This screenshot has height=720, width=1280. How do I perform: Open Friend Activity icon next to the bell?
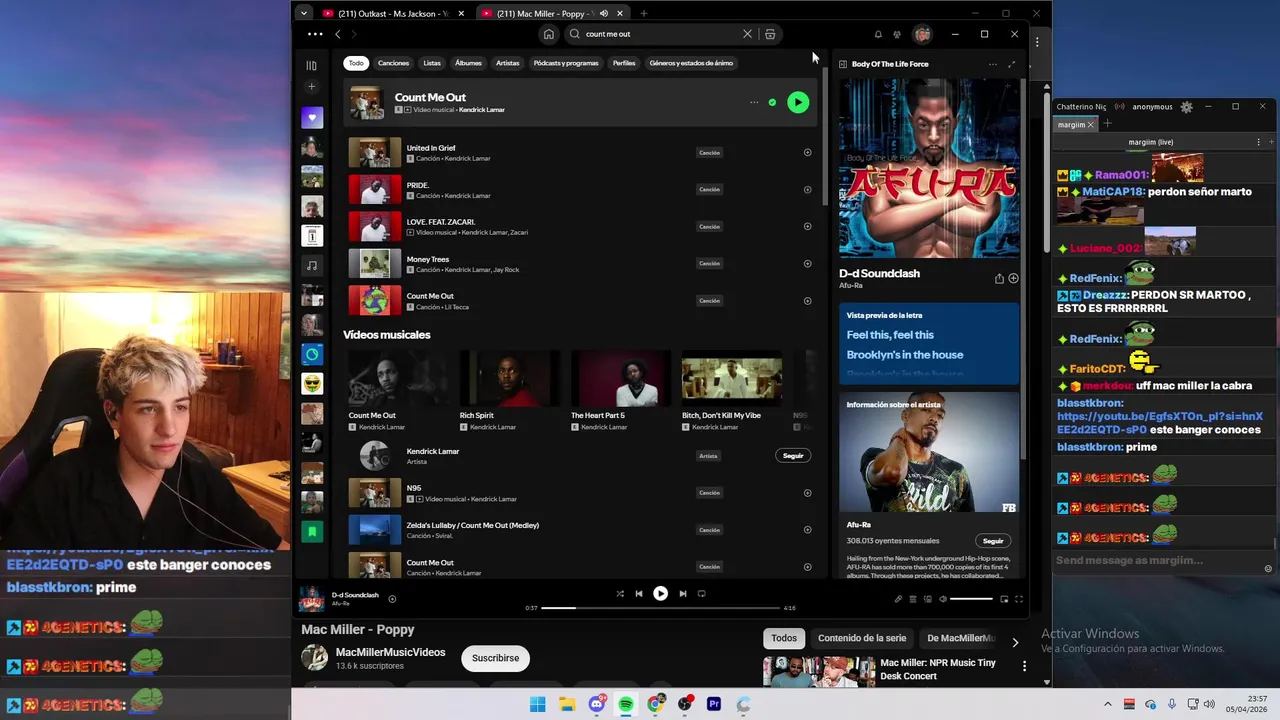click(897, 34)
